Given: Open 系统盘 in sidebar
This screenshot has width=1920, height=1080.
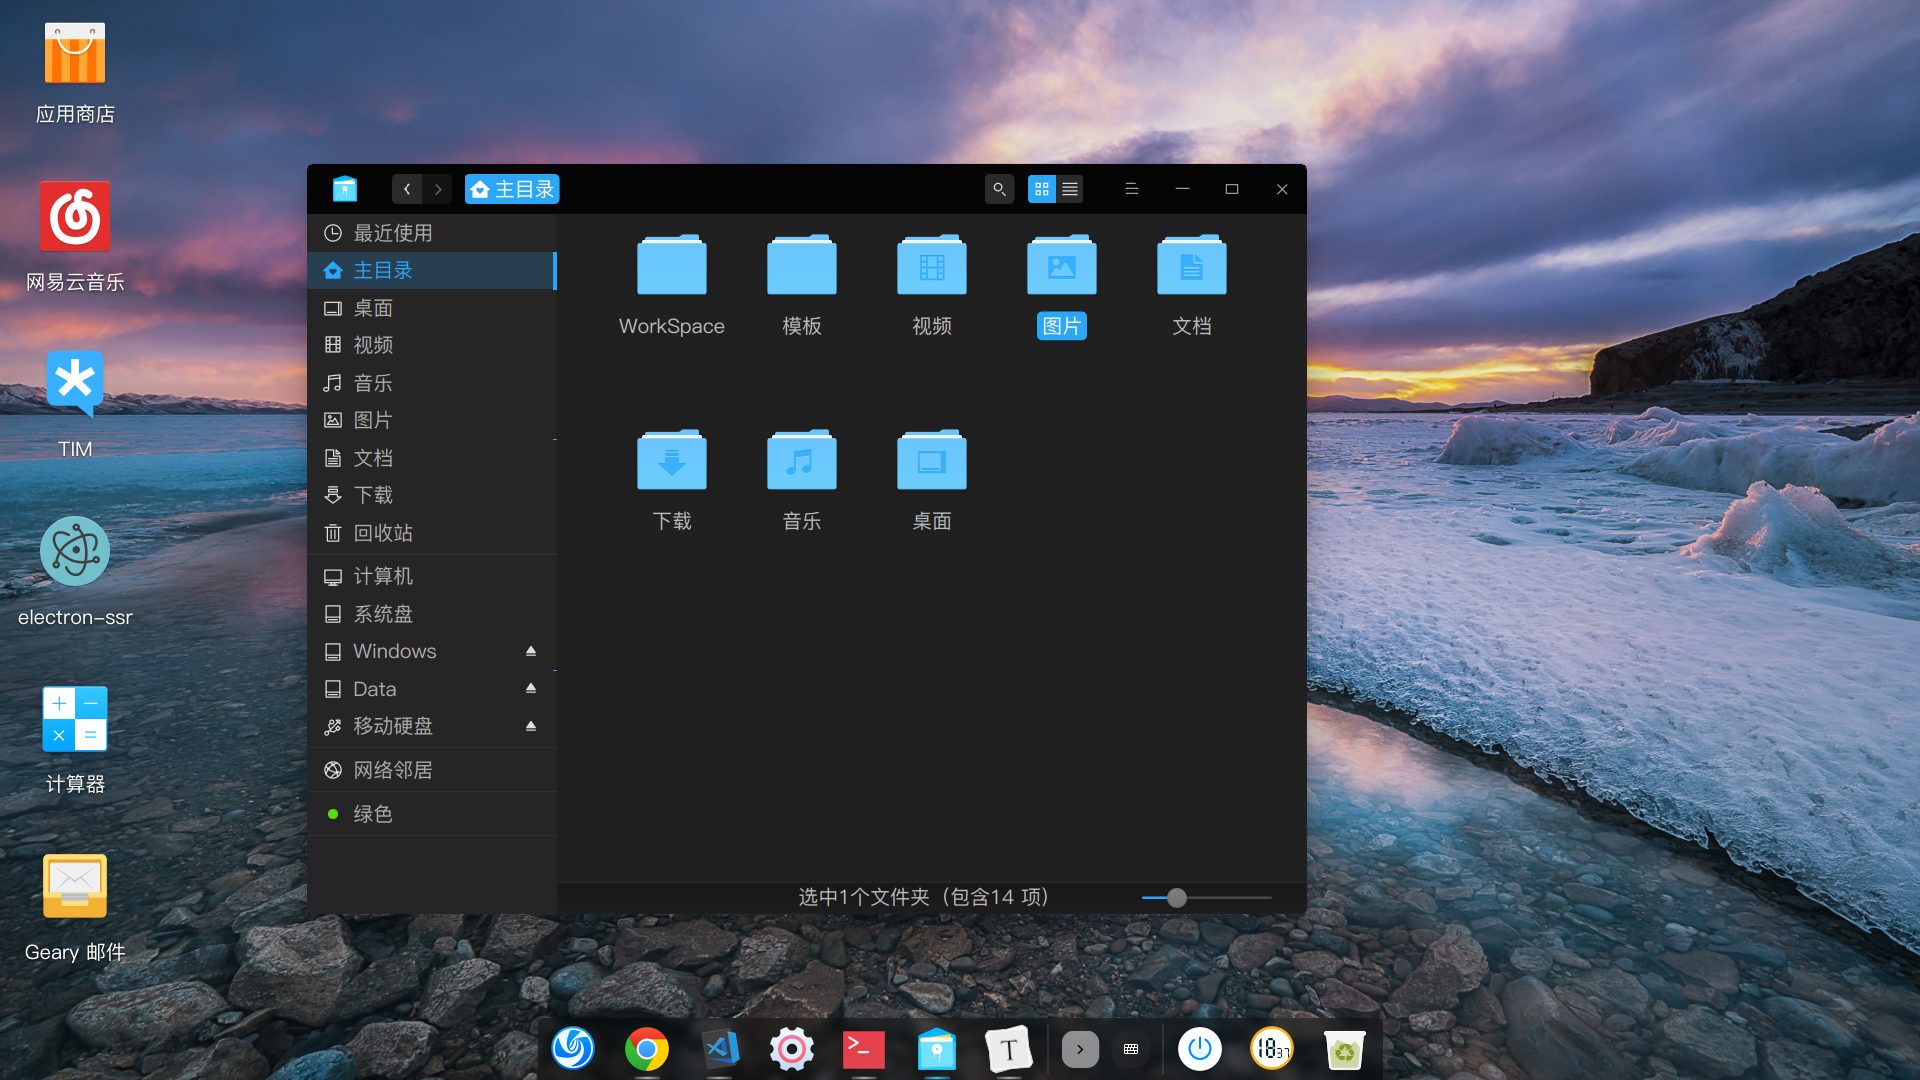Looking at the screenshot, I should pos(432,614).
